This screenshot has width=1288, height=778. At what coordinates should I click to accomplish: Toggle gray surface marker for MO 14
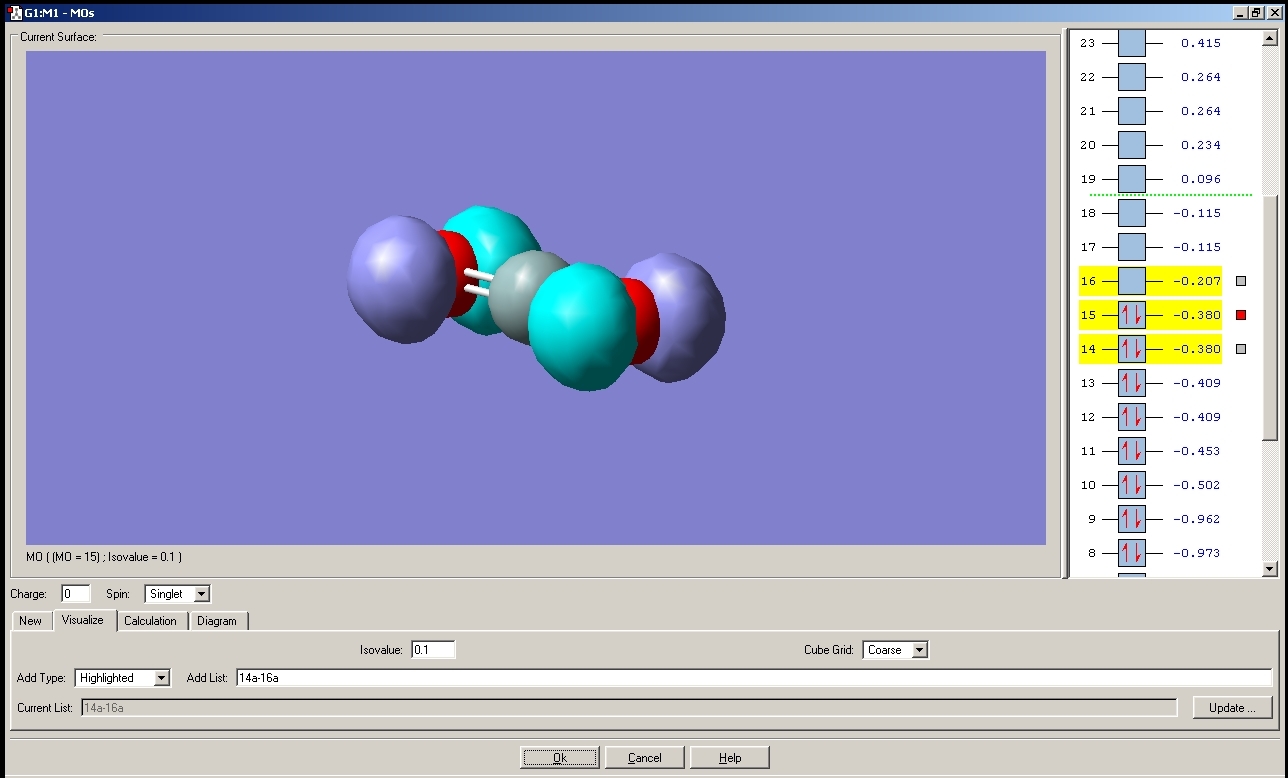pyautogui.click(x=1241, y=349)
